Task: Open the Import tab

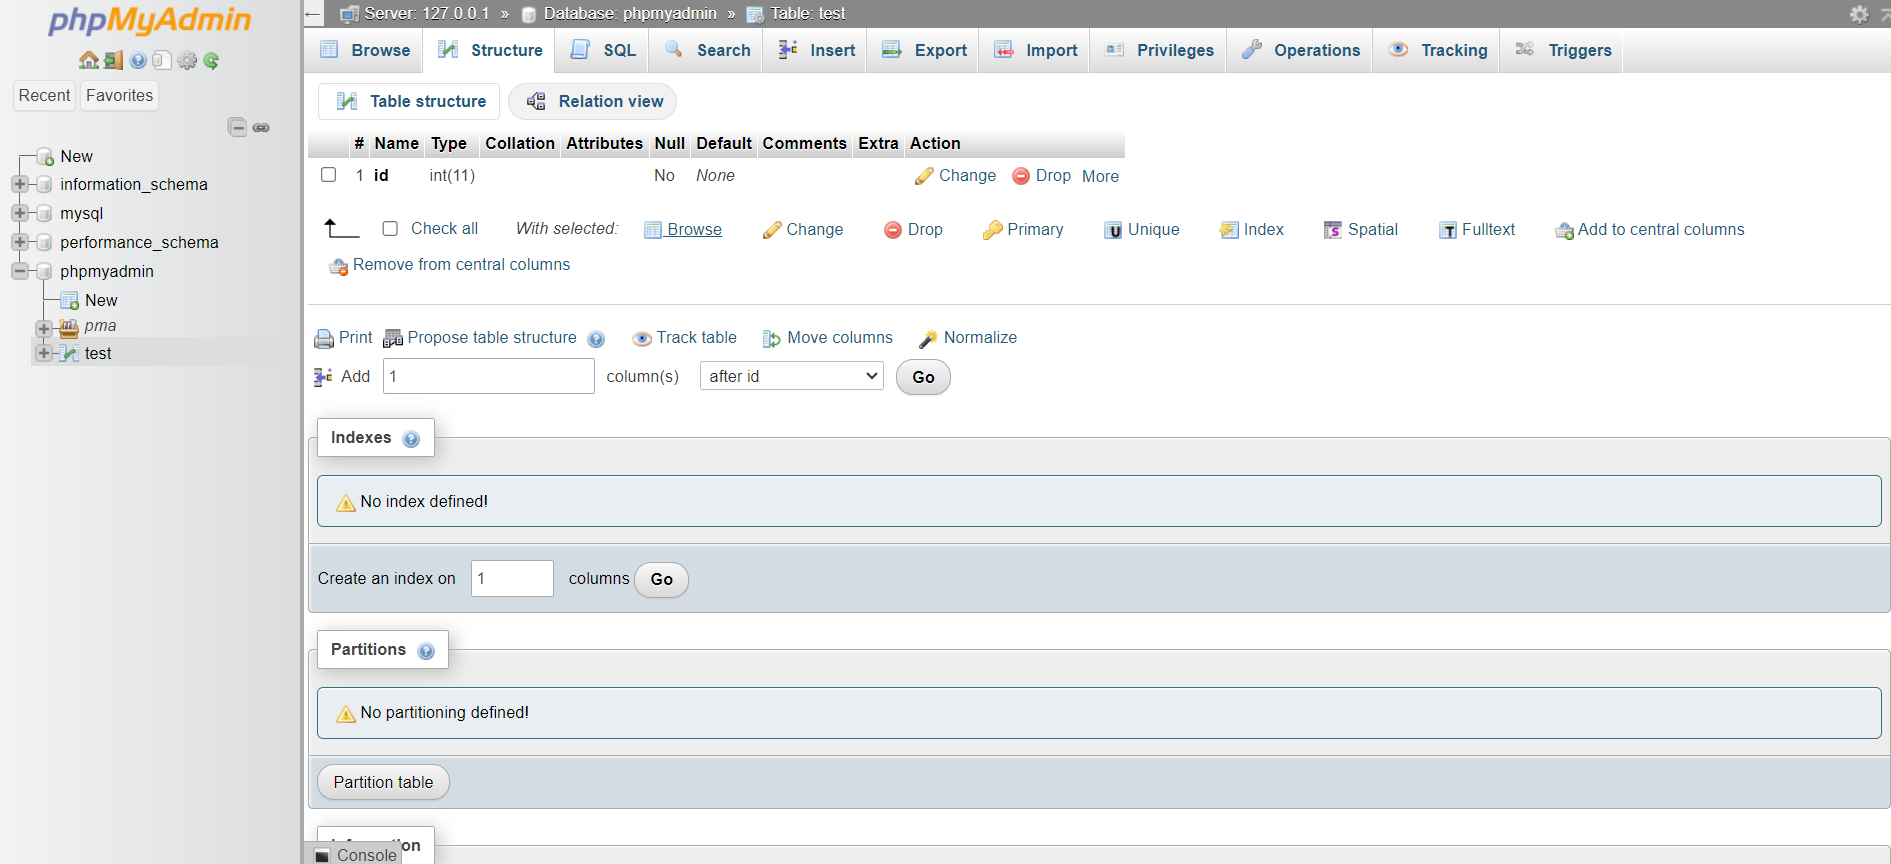Action: point(1035,50)
